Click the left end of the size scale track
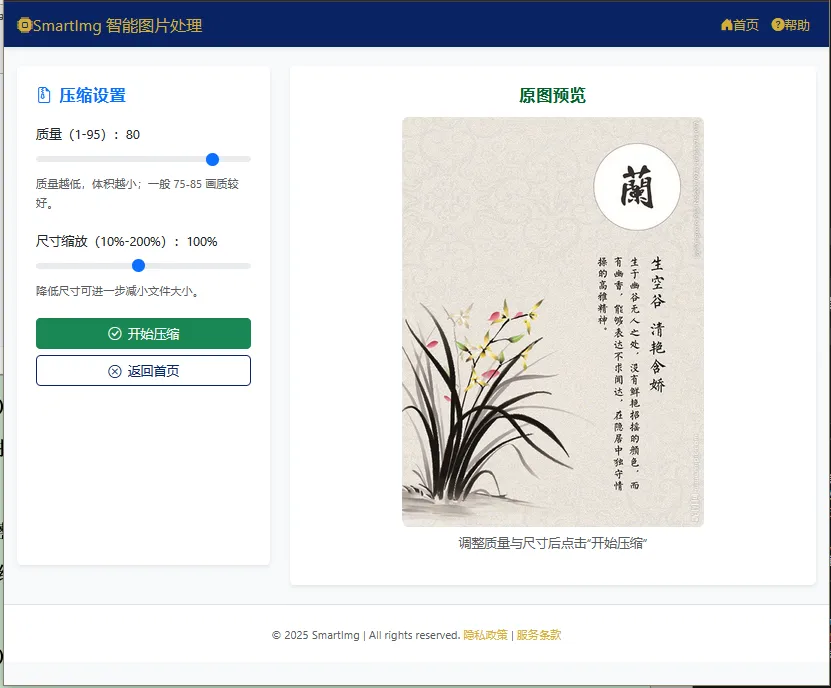This screenshot has width=831, height=688. 40,266
